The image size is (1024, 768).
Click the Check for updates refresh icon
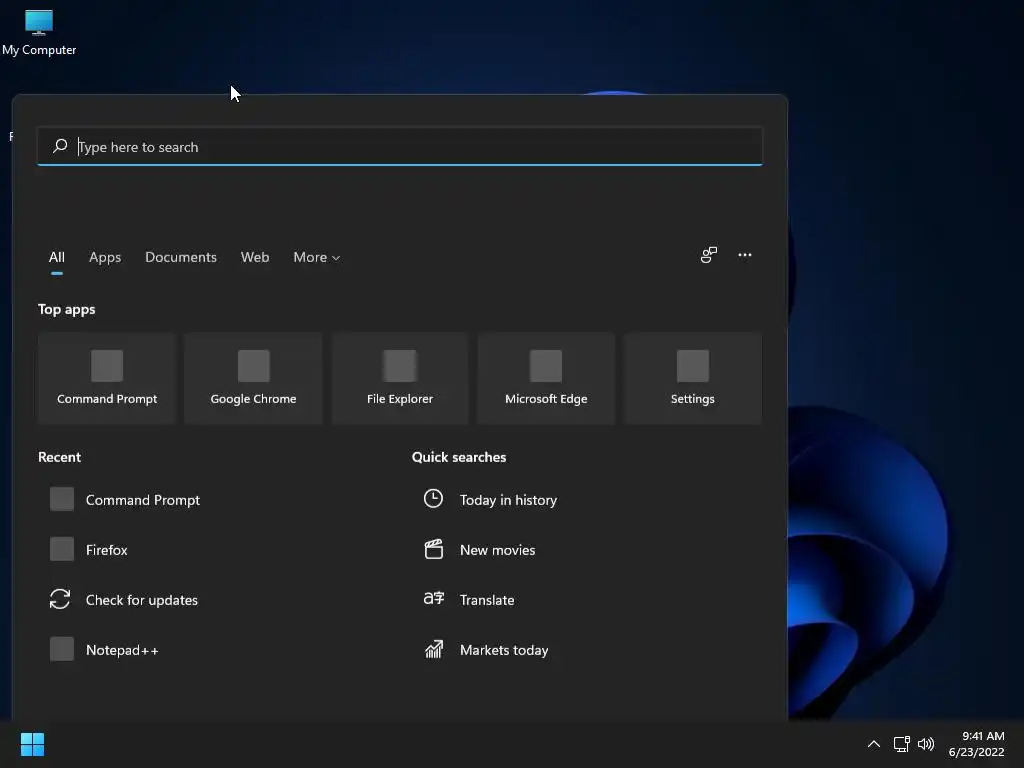click(60, 600)
